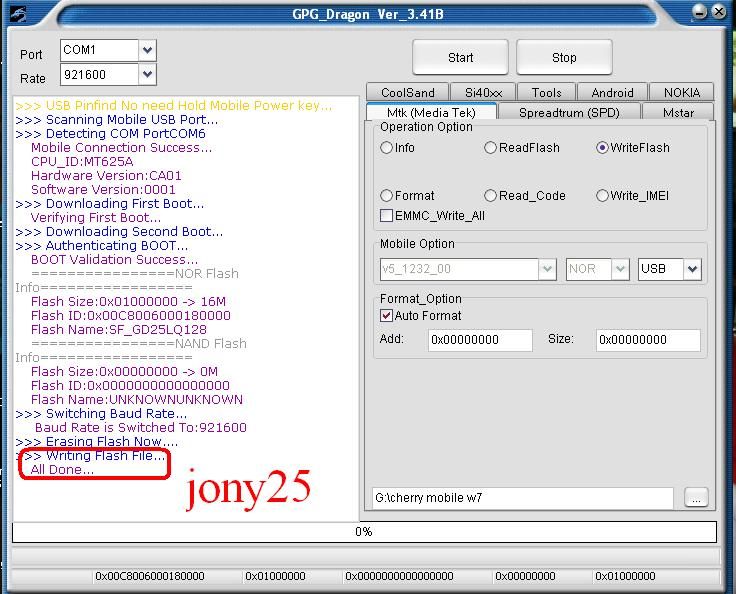Open the Port COM1 dropdown
The height and width of the screenshot is (594, 736).
point(148,50)
